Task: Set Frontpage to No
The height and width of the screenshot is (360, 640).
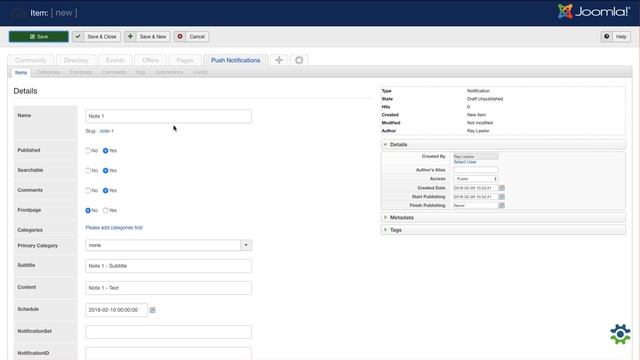Action: (88, 211)
